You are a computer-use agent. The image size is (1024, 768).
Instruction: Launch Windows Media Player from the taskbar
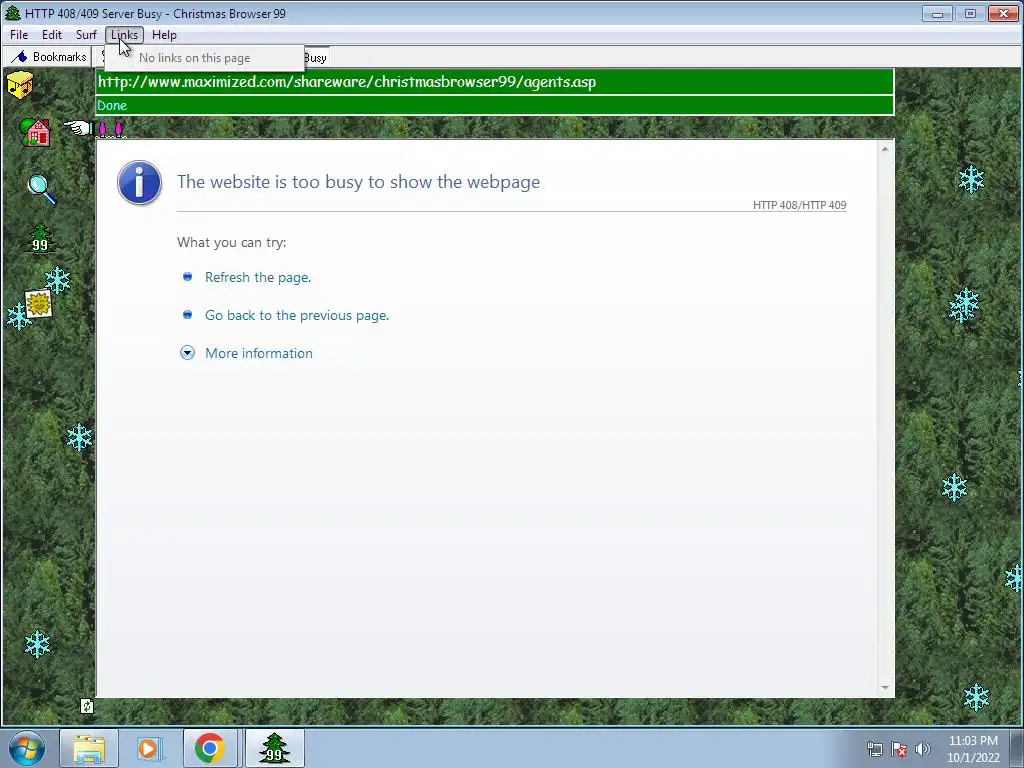149,748
